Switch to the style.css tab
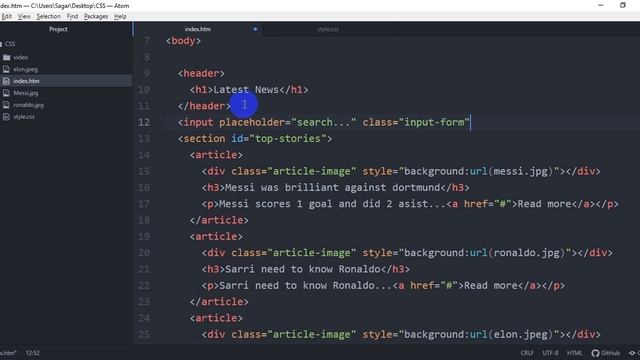 (328, 29)
